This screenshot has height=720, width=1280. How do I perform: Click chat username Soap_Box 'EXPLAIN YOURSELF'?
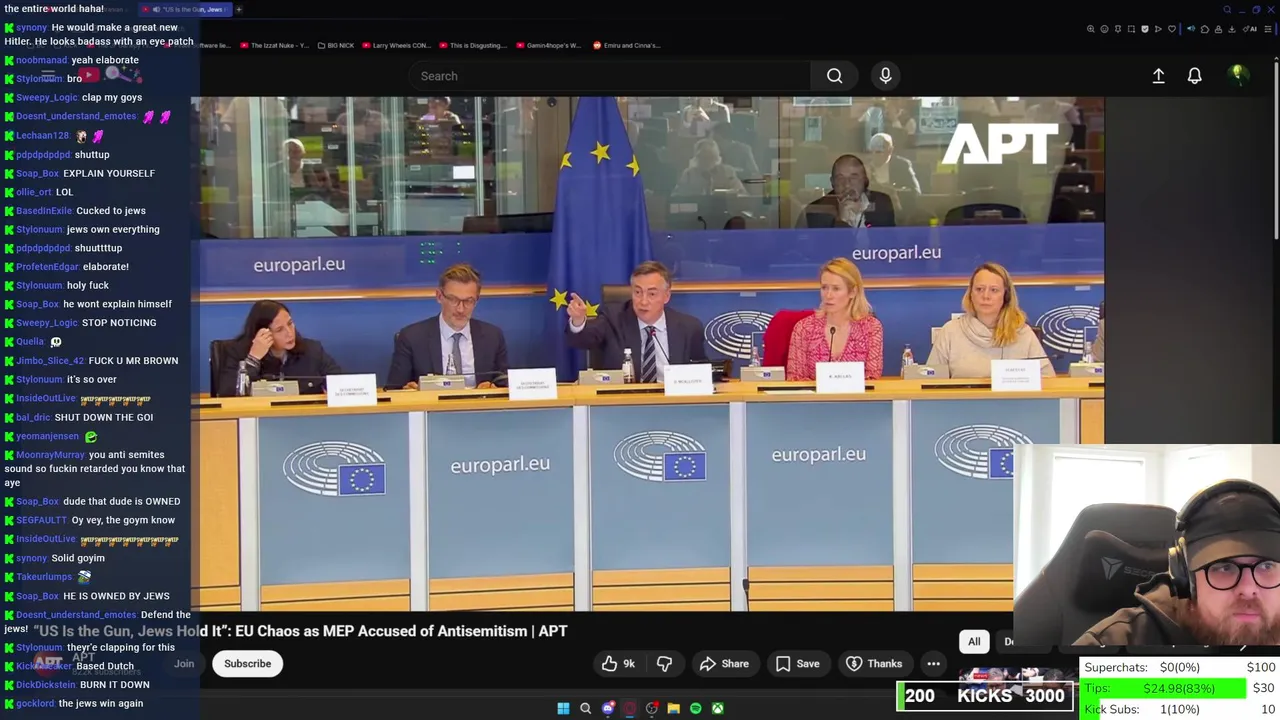click(x=37, y=173)
